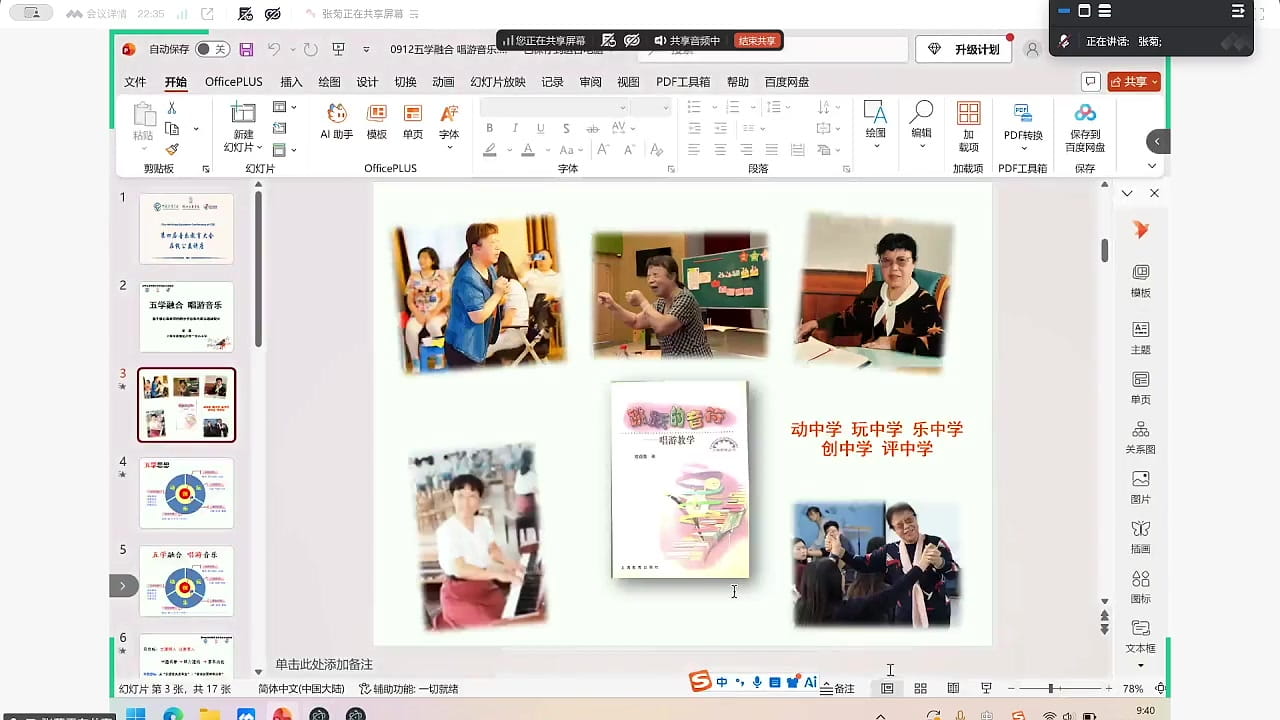Screen dimensions: 1280x720
Task: Open the 图片 panel in the right sidebar
Action: 1140,487
